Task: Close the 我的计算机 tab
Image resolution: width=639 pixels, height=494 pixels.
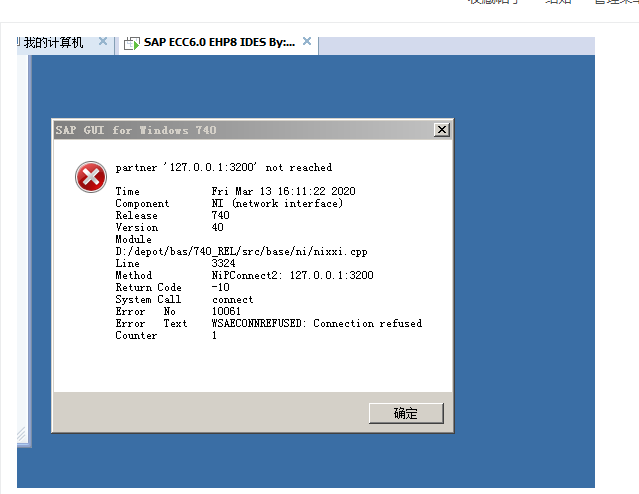Action: [x=103, y=41]
